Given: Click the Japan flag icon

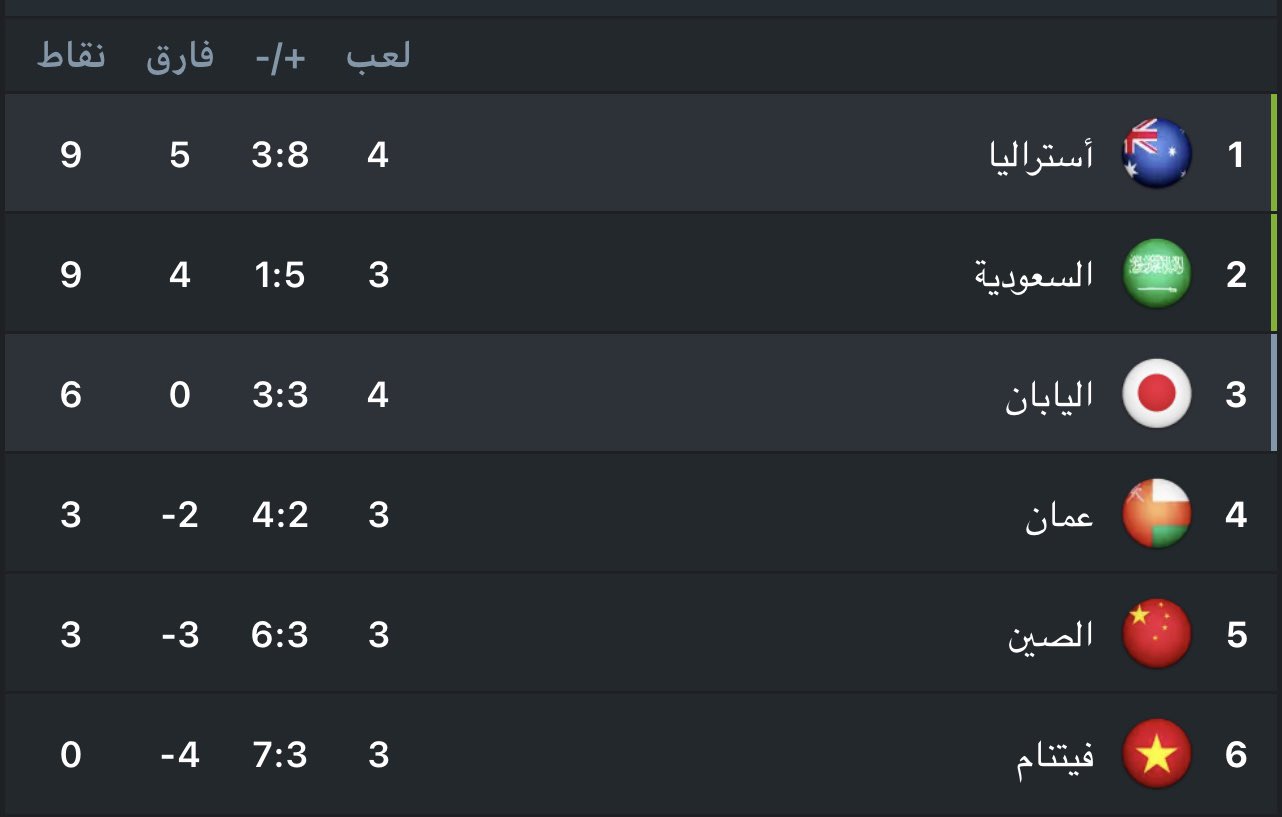Looking at the screenshot, I should click(x=1157, y=394).
